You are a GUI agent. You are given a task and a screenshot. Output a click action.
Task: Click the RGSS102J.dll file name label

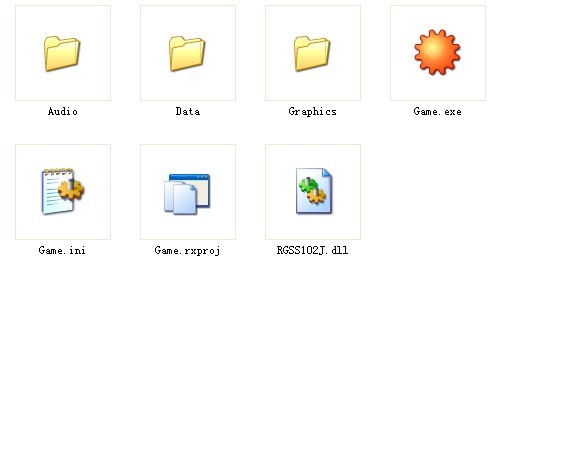313,251
